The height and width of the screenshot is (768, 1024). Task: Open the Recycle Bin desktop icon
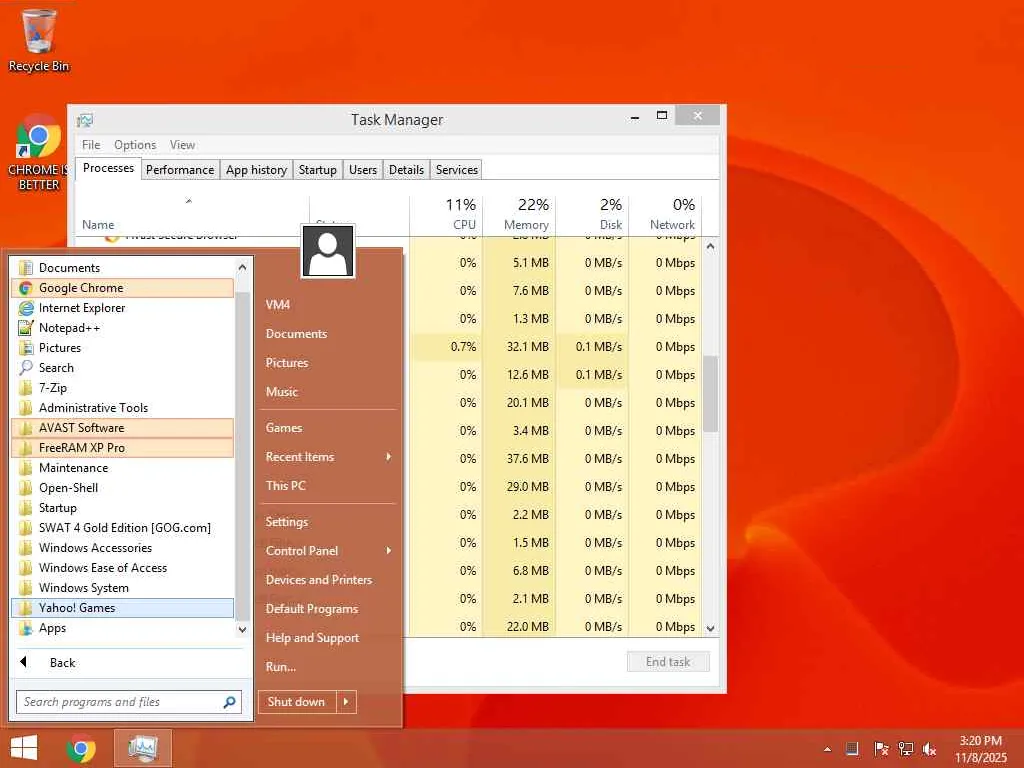pyautogui.click(x=39, y=40)
